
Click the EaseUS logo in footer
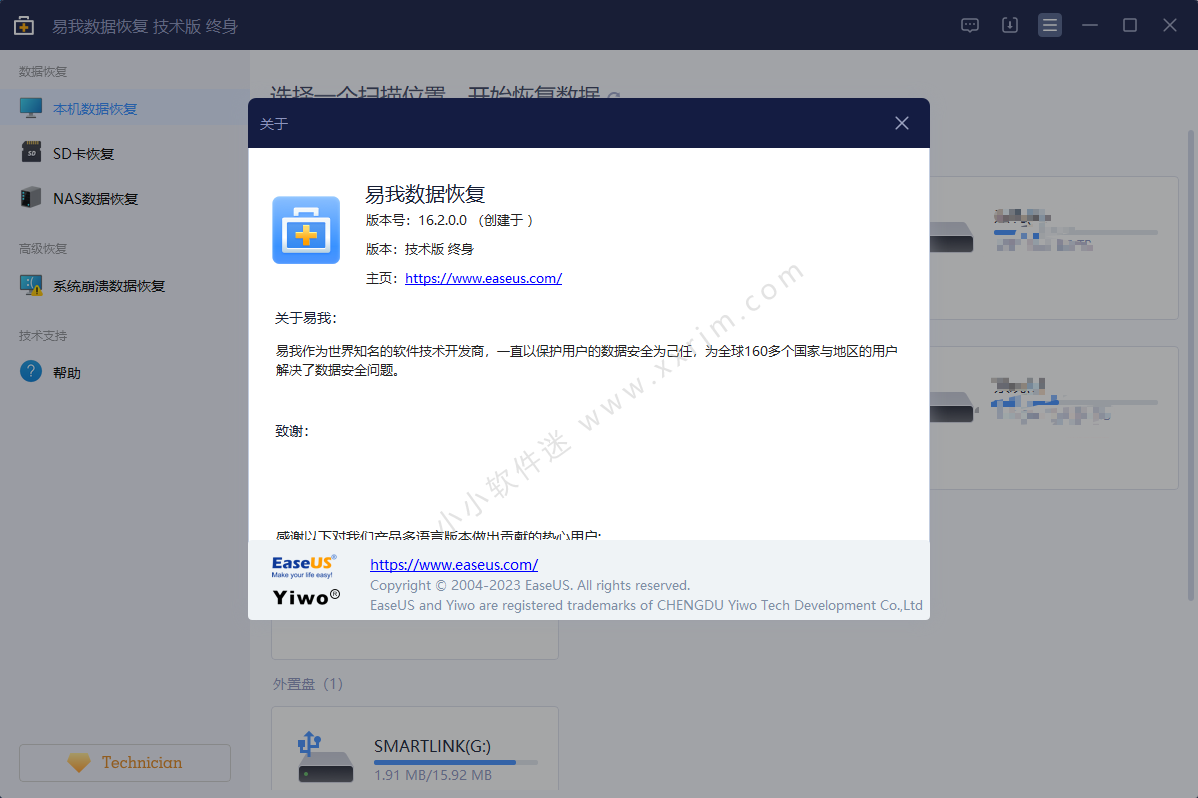point(304,566)
